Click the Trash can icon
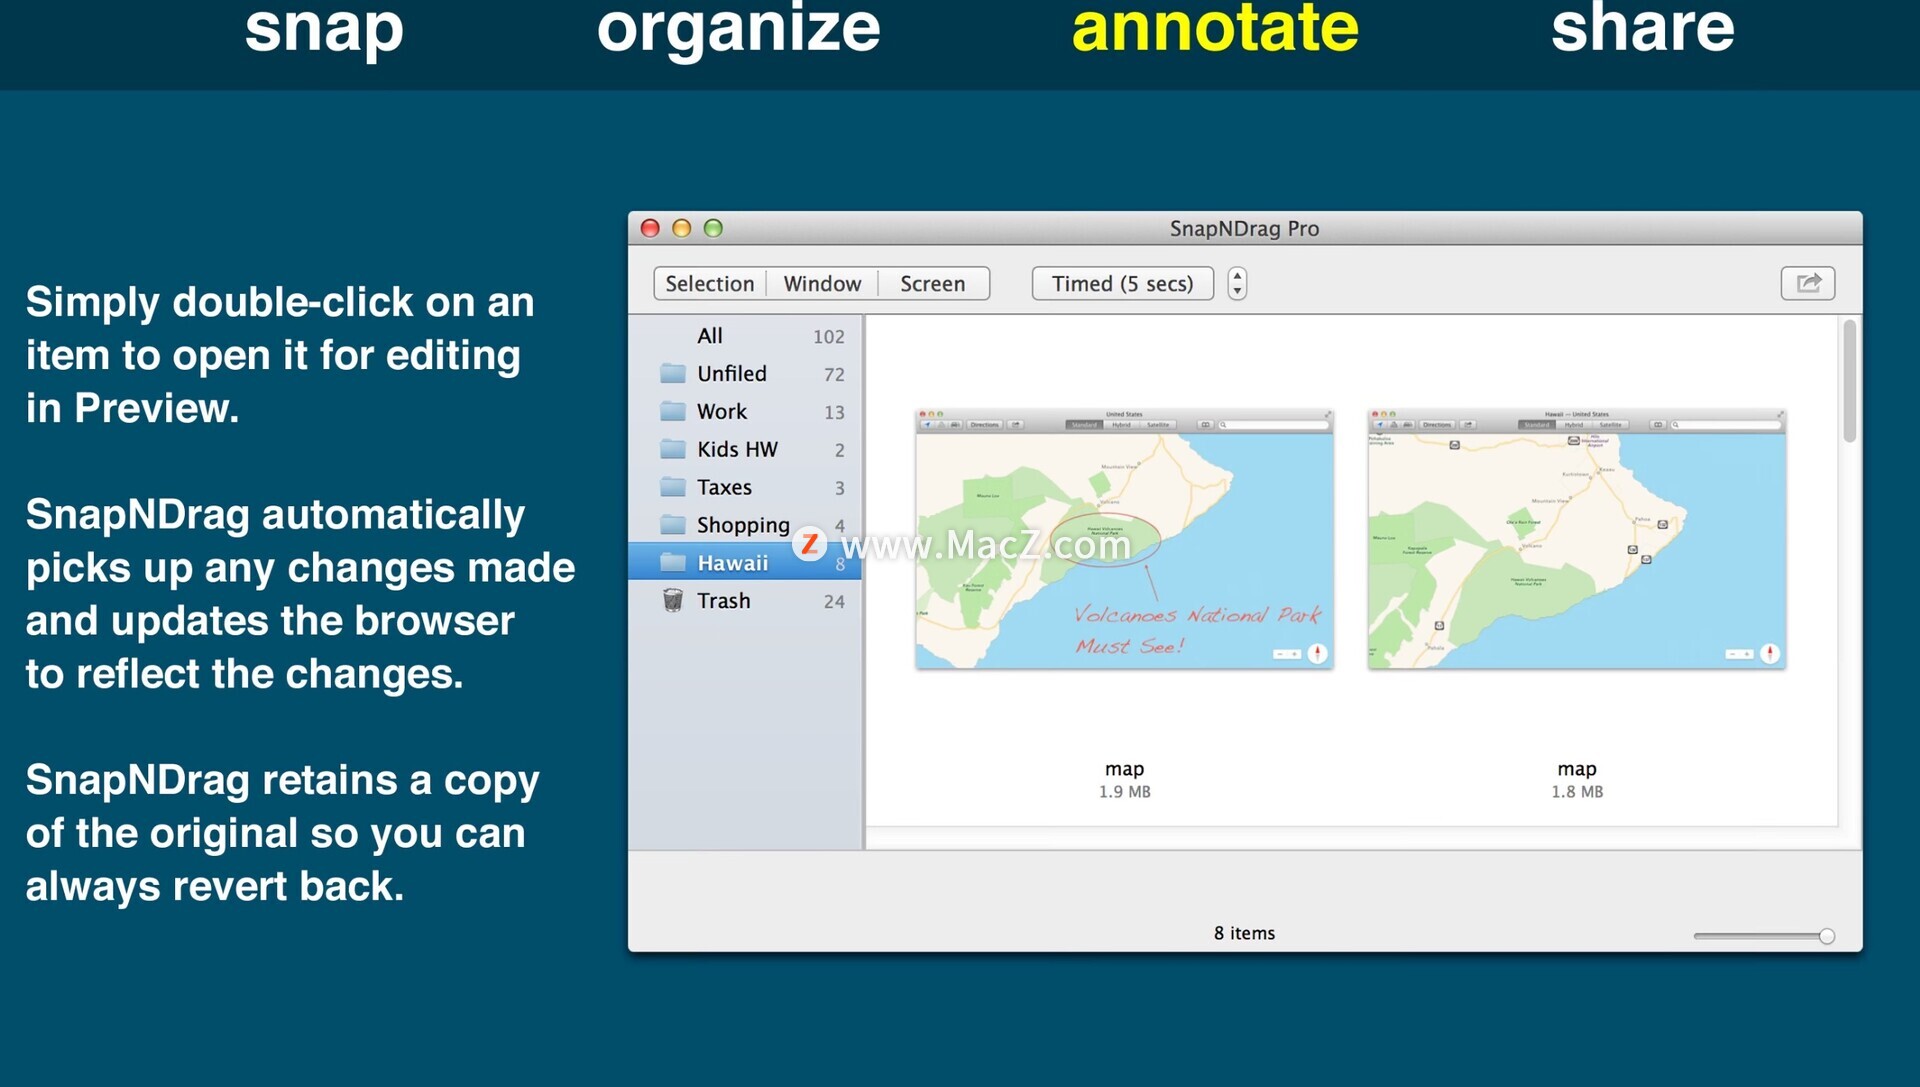The width and height of the screenshot is (1920, 1087). [x=673, y=600]
